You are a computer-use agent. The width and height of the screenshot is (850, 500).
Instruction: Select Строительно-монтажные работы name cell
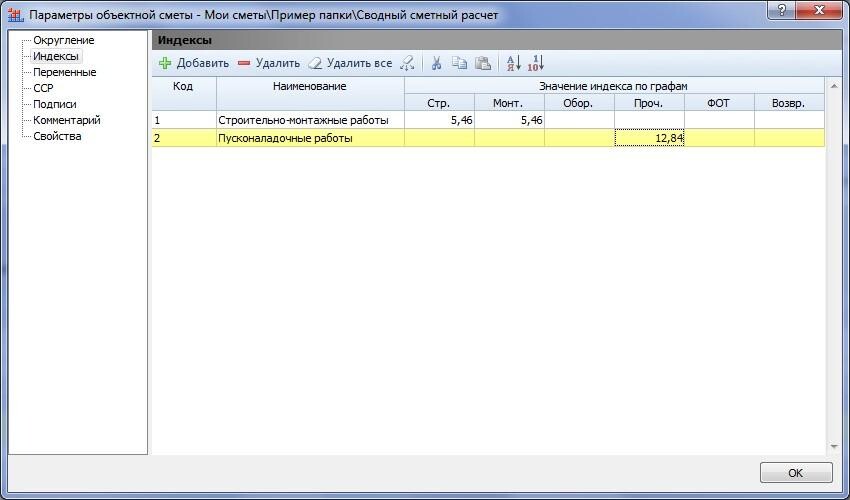(310, 120)
